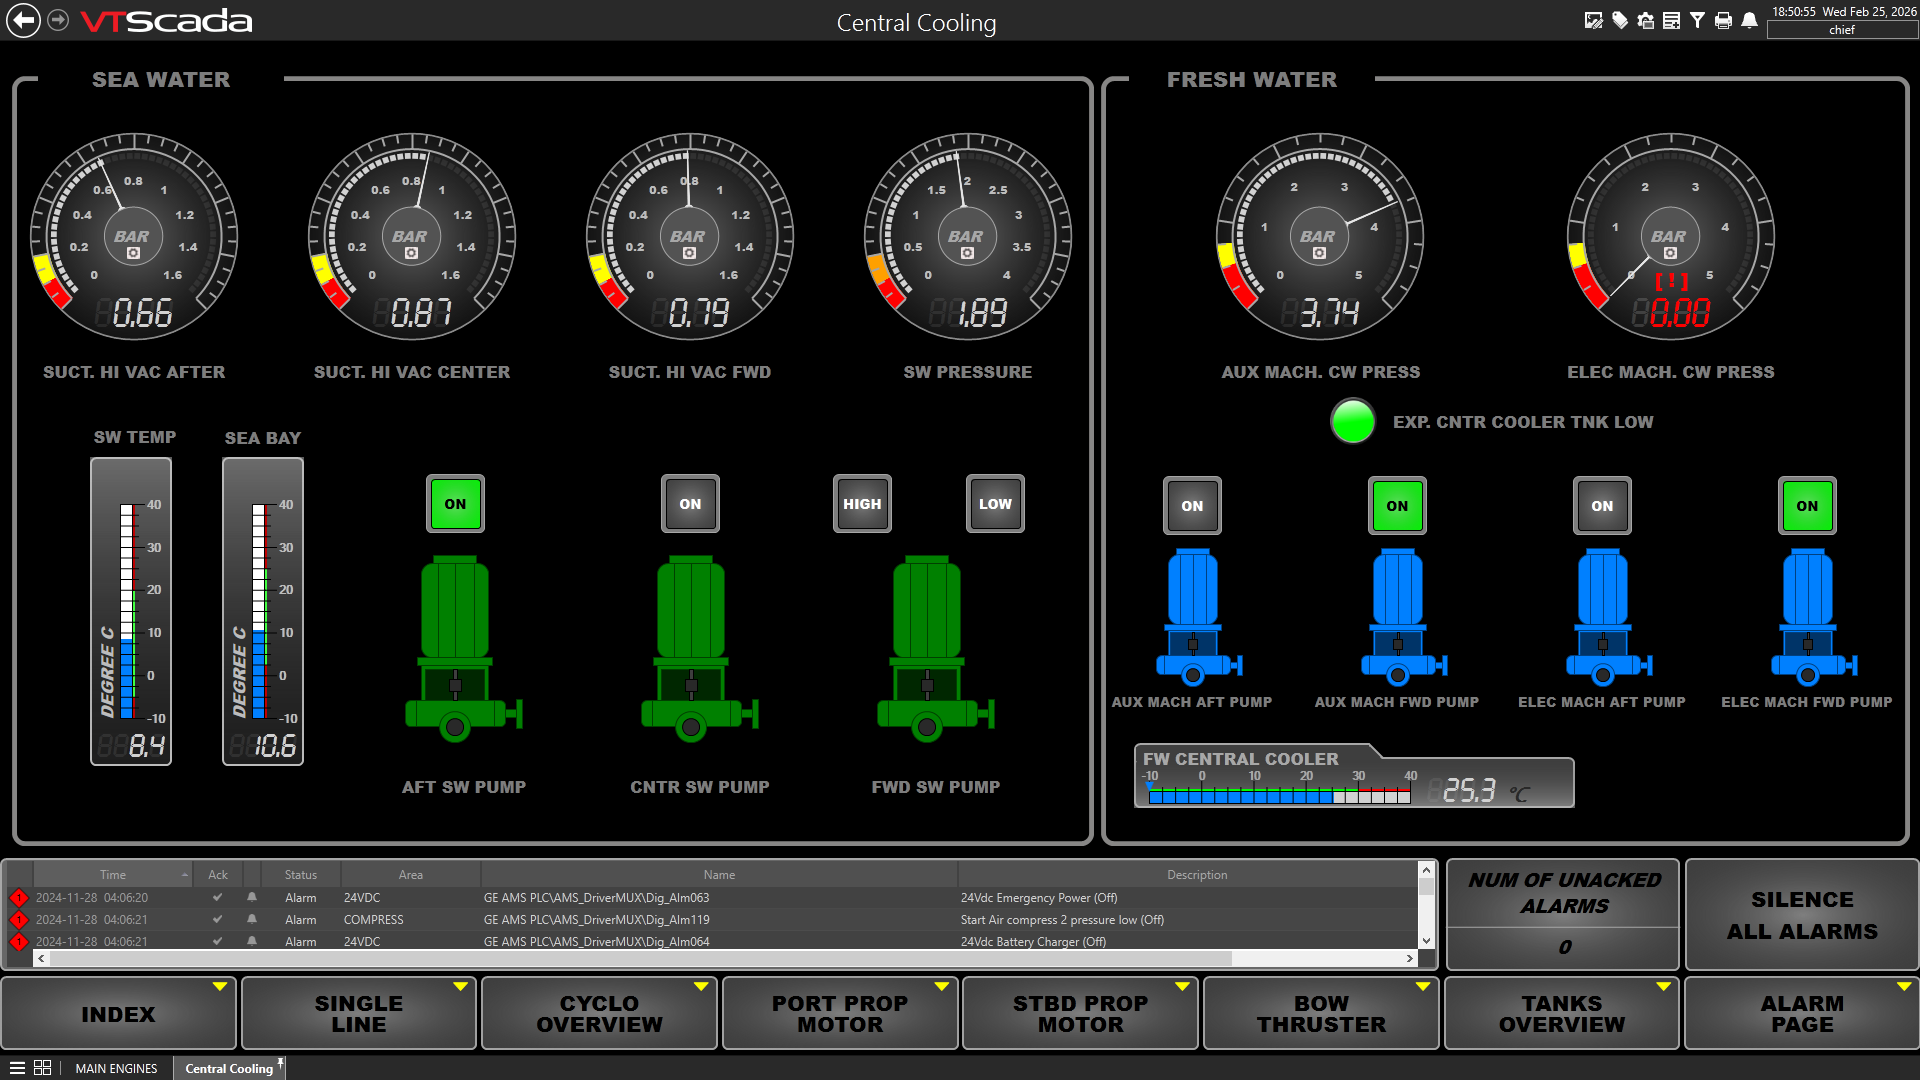
Task: Click the sort arrow in the Time column header
Action: point(185,875)
